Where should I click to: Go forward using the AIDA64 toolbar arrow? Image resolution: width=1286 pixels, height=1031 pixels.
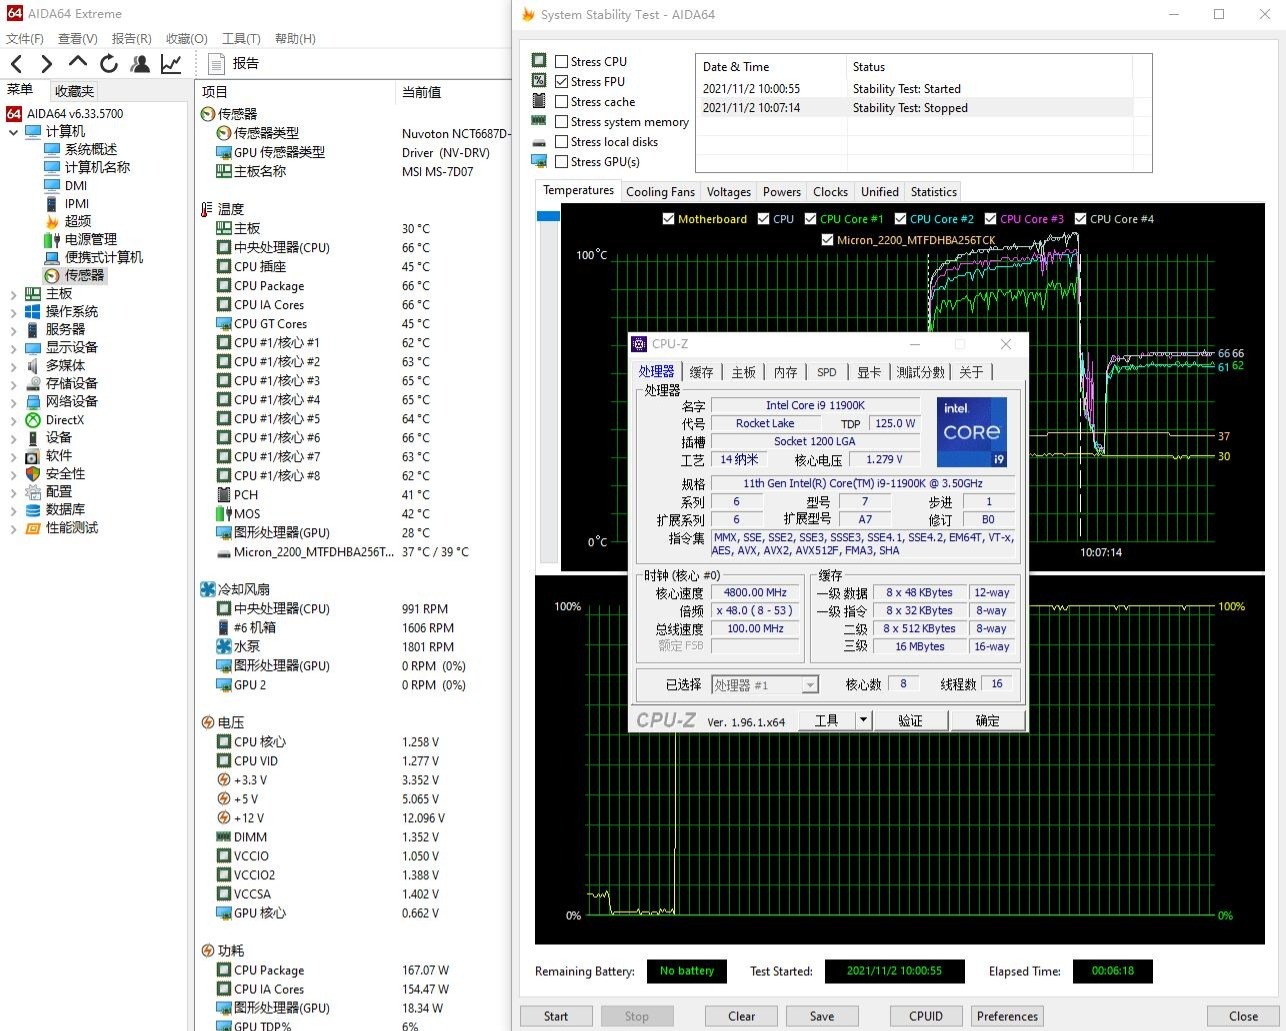pos(46,64)
